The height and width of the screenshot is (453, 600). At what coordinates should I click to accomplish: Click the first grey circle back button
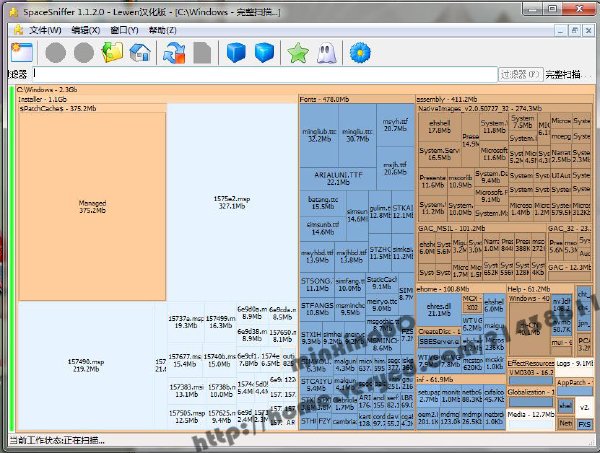point(55,53)
